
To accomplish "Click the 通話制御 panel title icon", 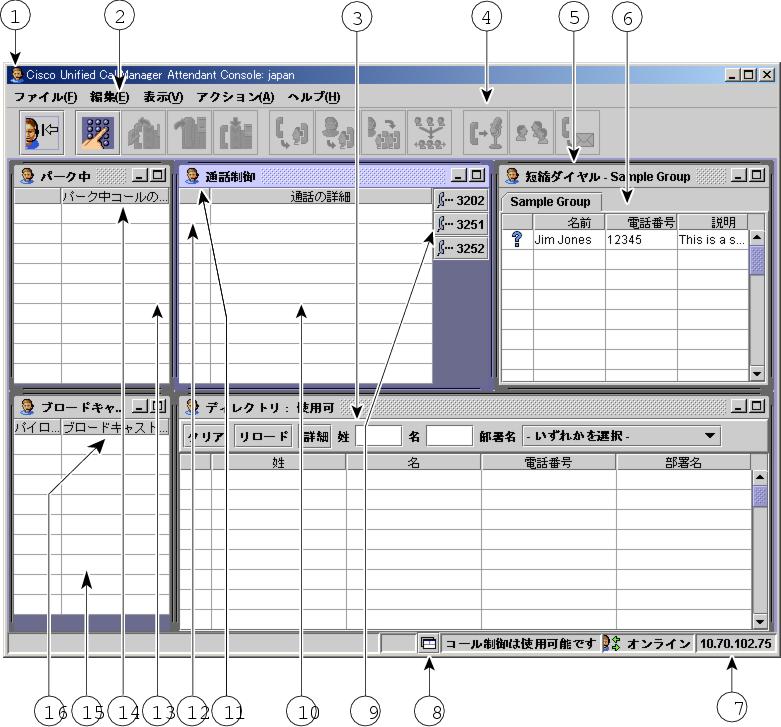I will click(x=192, y=176).
